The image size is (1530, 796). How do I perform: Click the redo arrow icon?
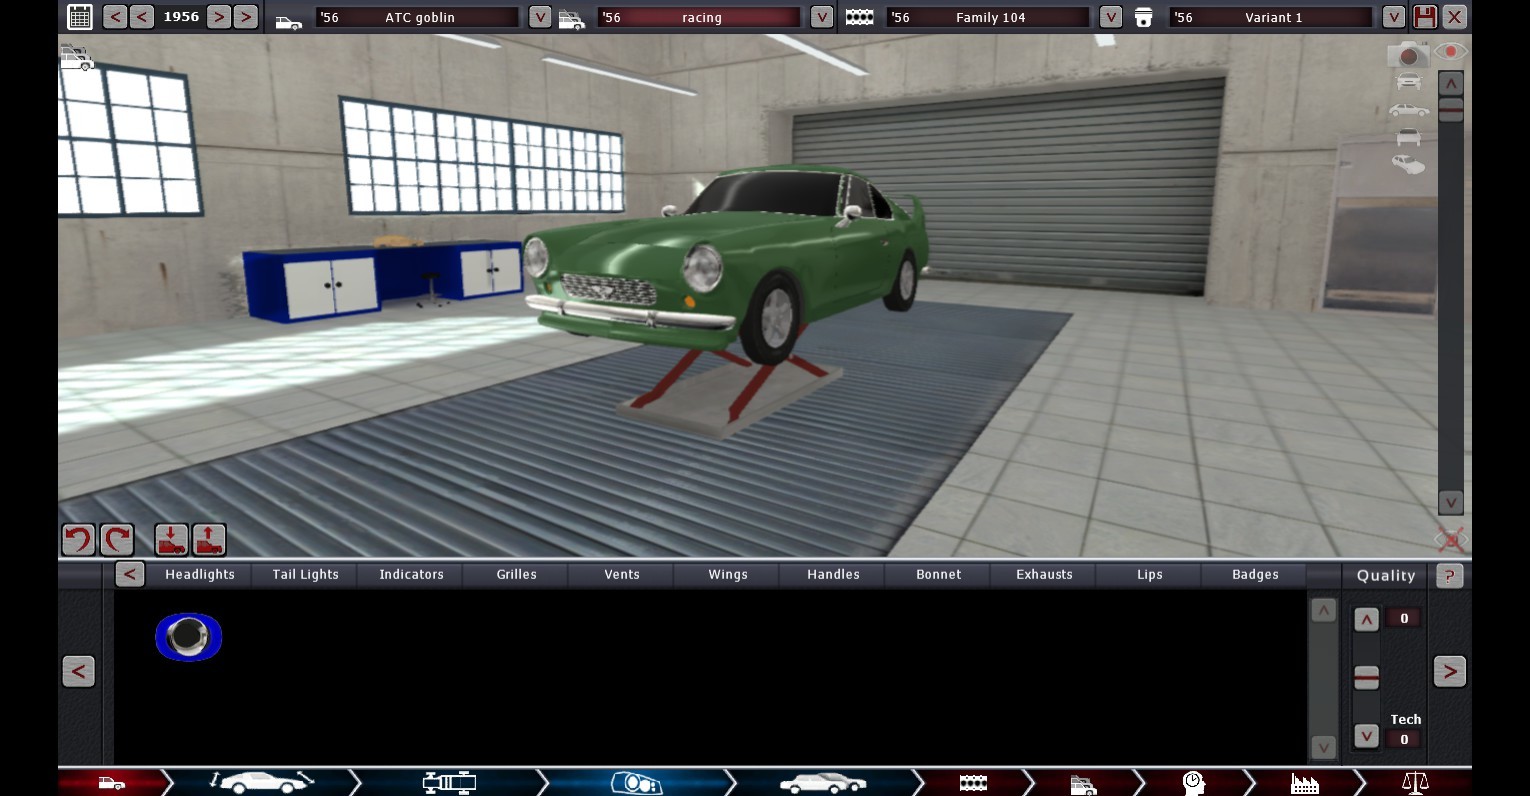coord(117,540)
